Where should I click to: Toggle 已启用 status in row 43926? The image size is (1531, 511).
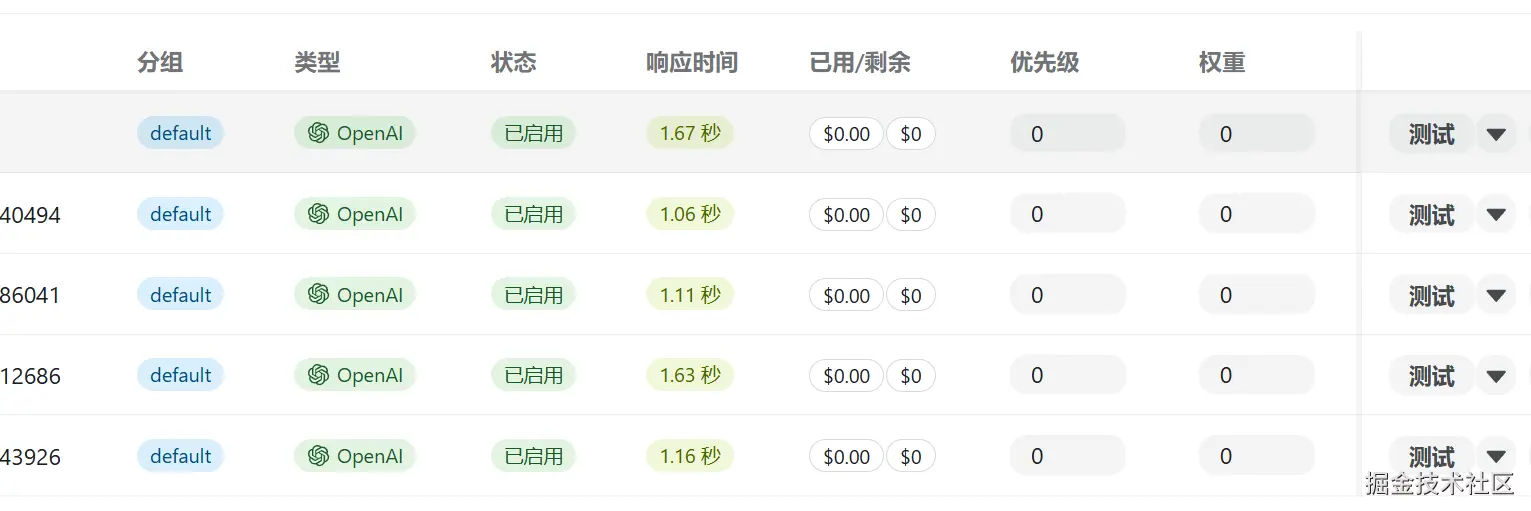[x=533, y=456]
